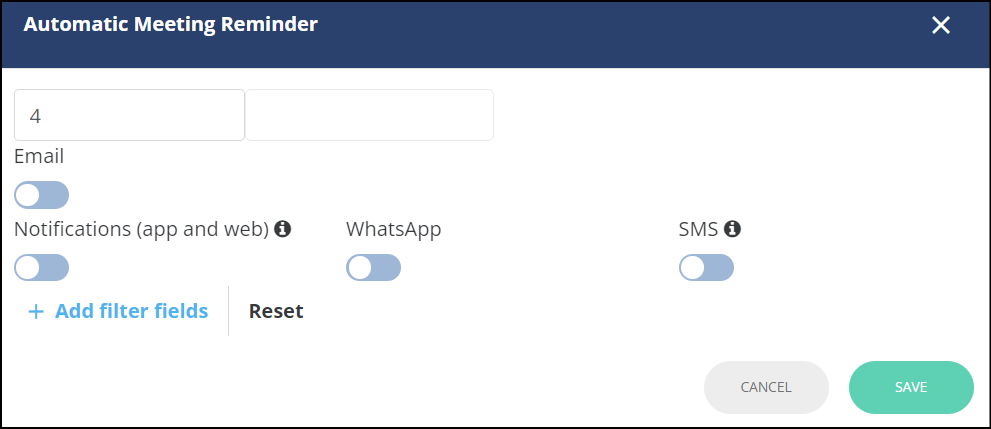Click the SMS label text

pos(698,229)
